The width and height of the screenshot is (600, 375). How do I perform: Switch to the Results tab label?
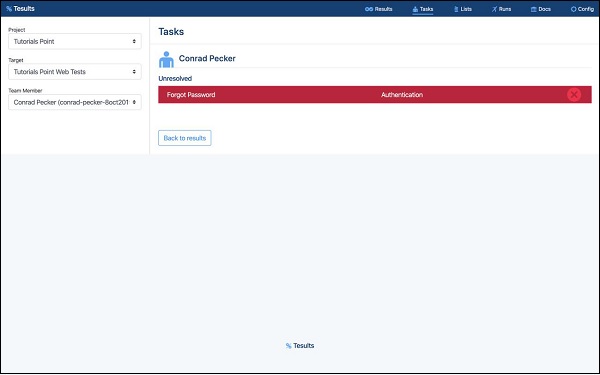383,9
